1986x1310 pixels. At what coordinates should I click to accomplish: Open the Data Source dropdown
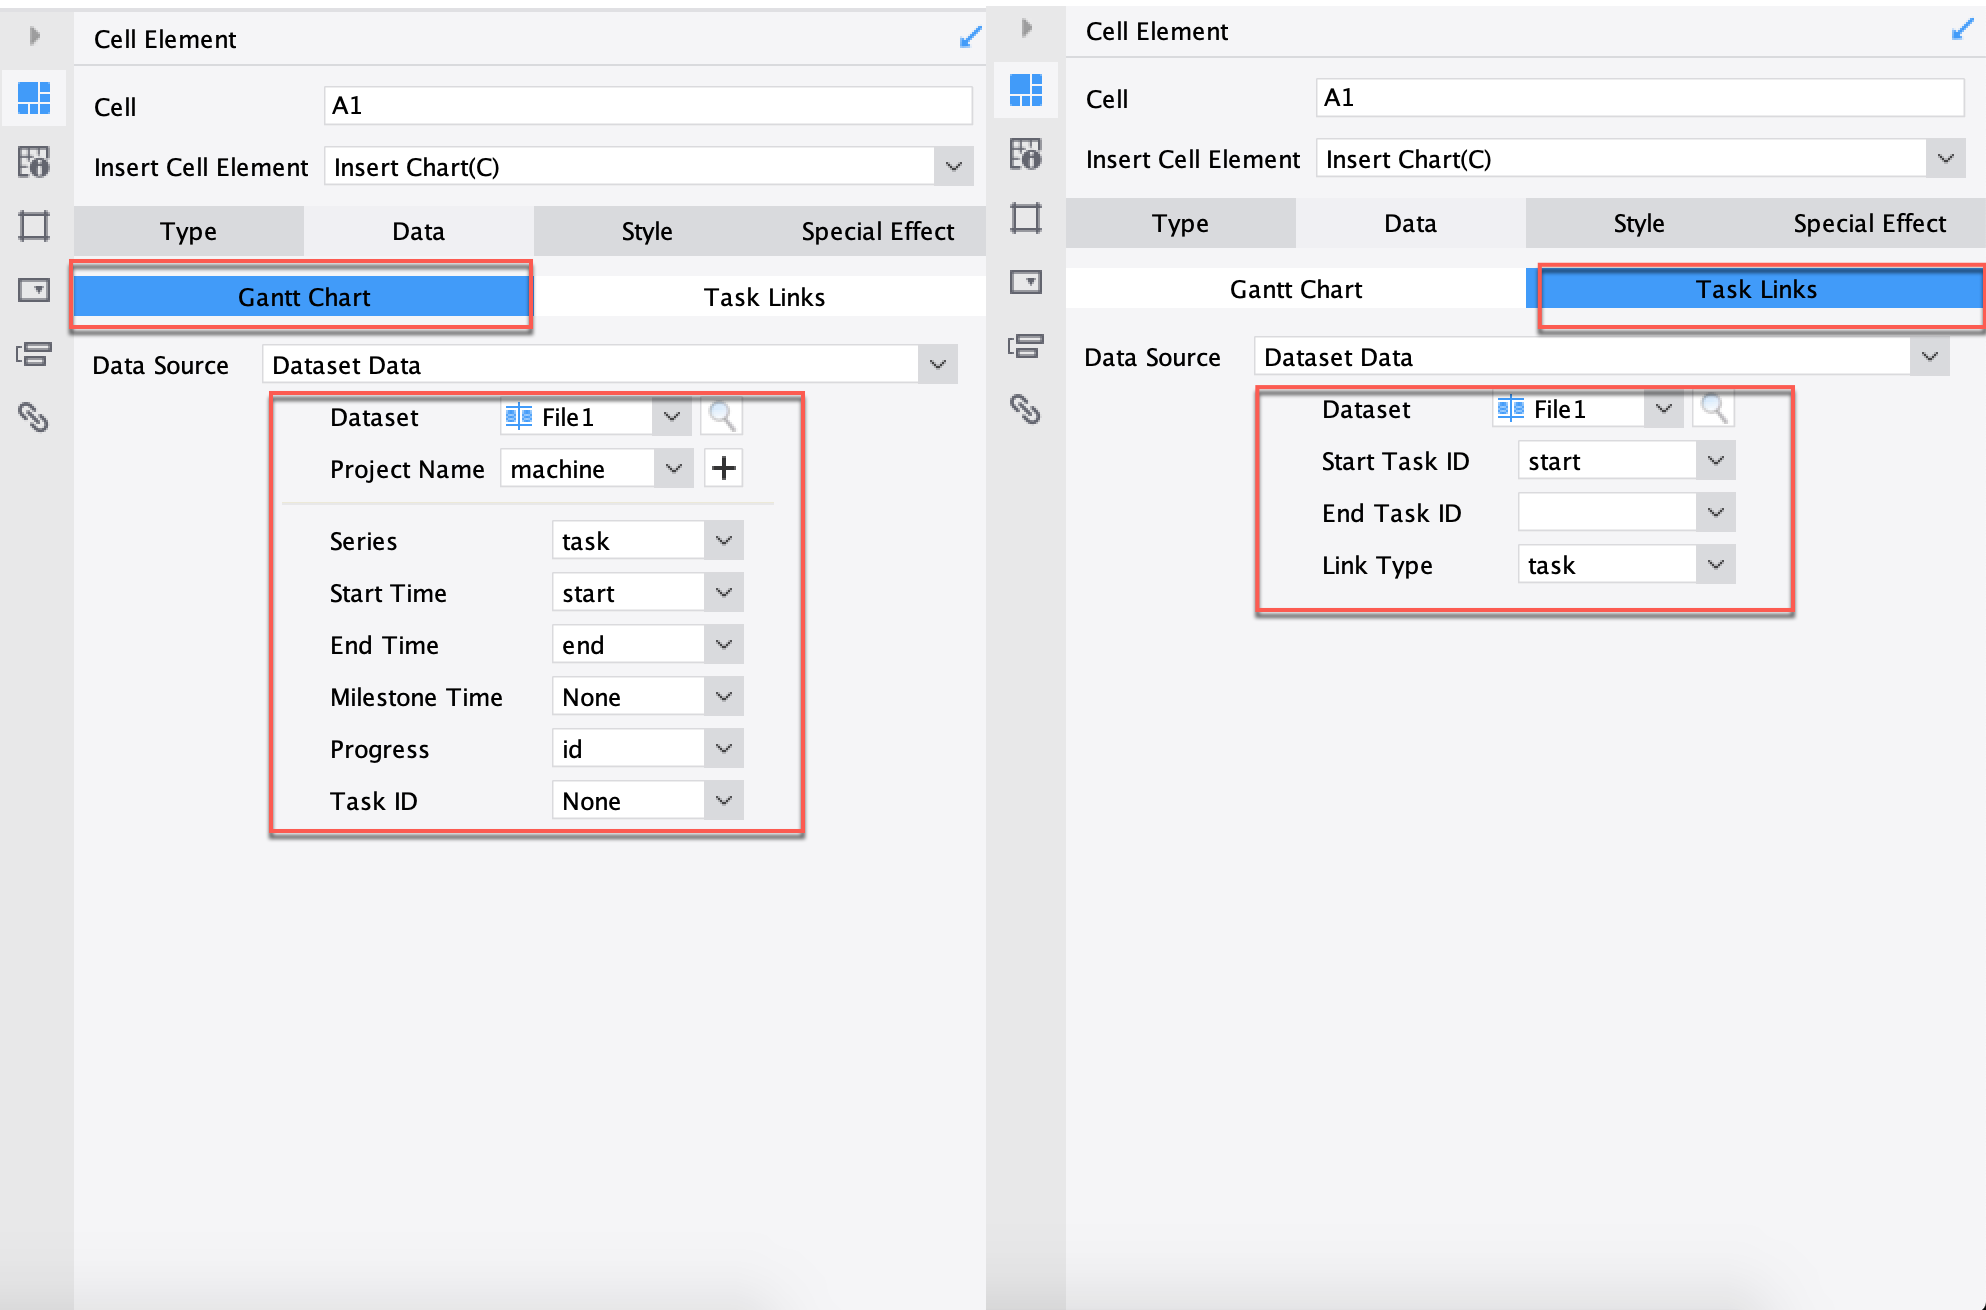coord(937,364)
